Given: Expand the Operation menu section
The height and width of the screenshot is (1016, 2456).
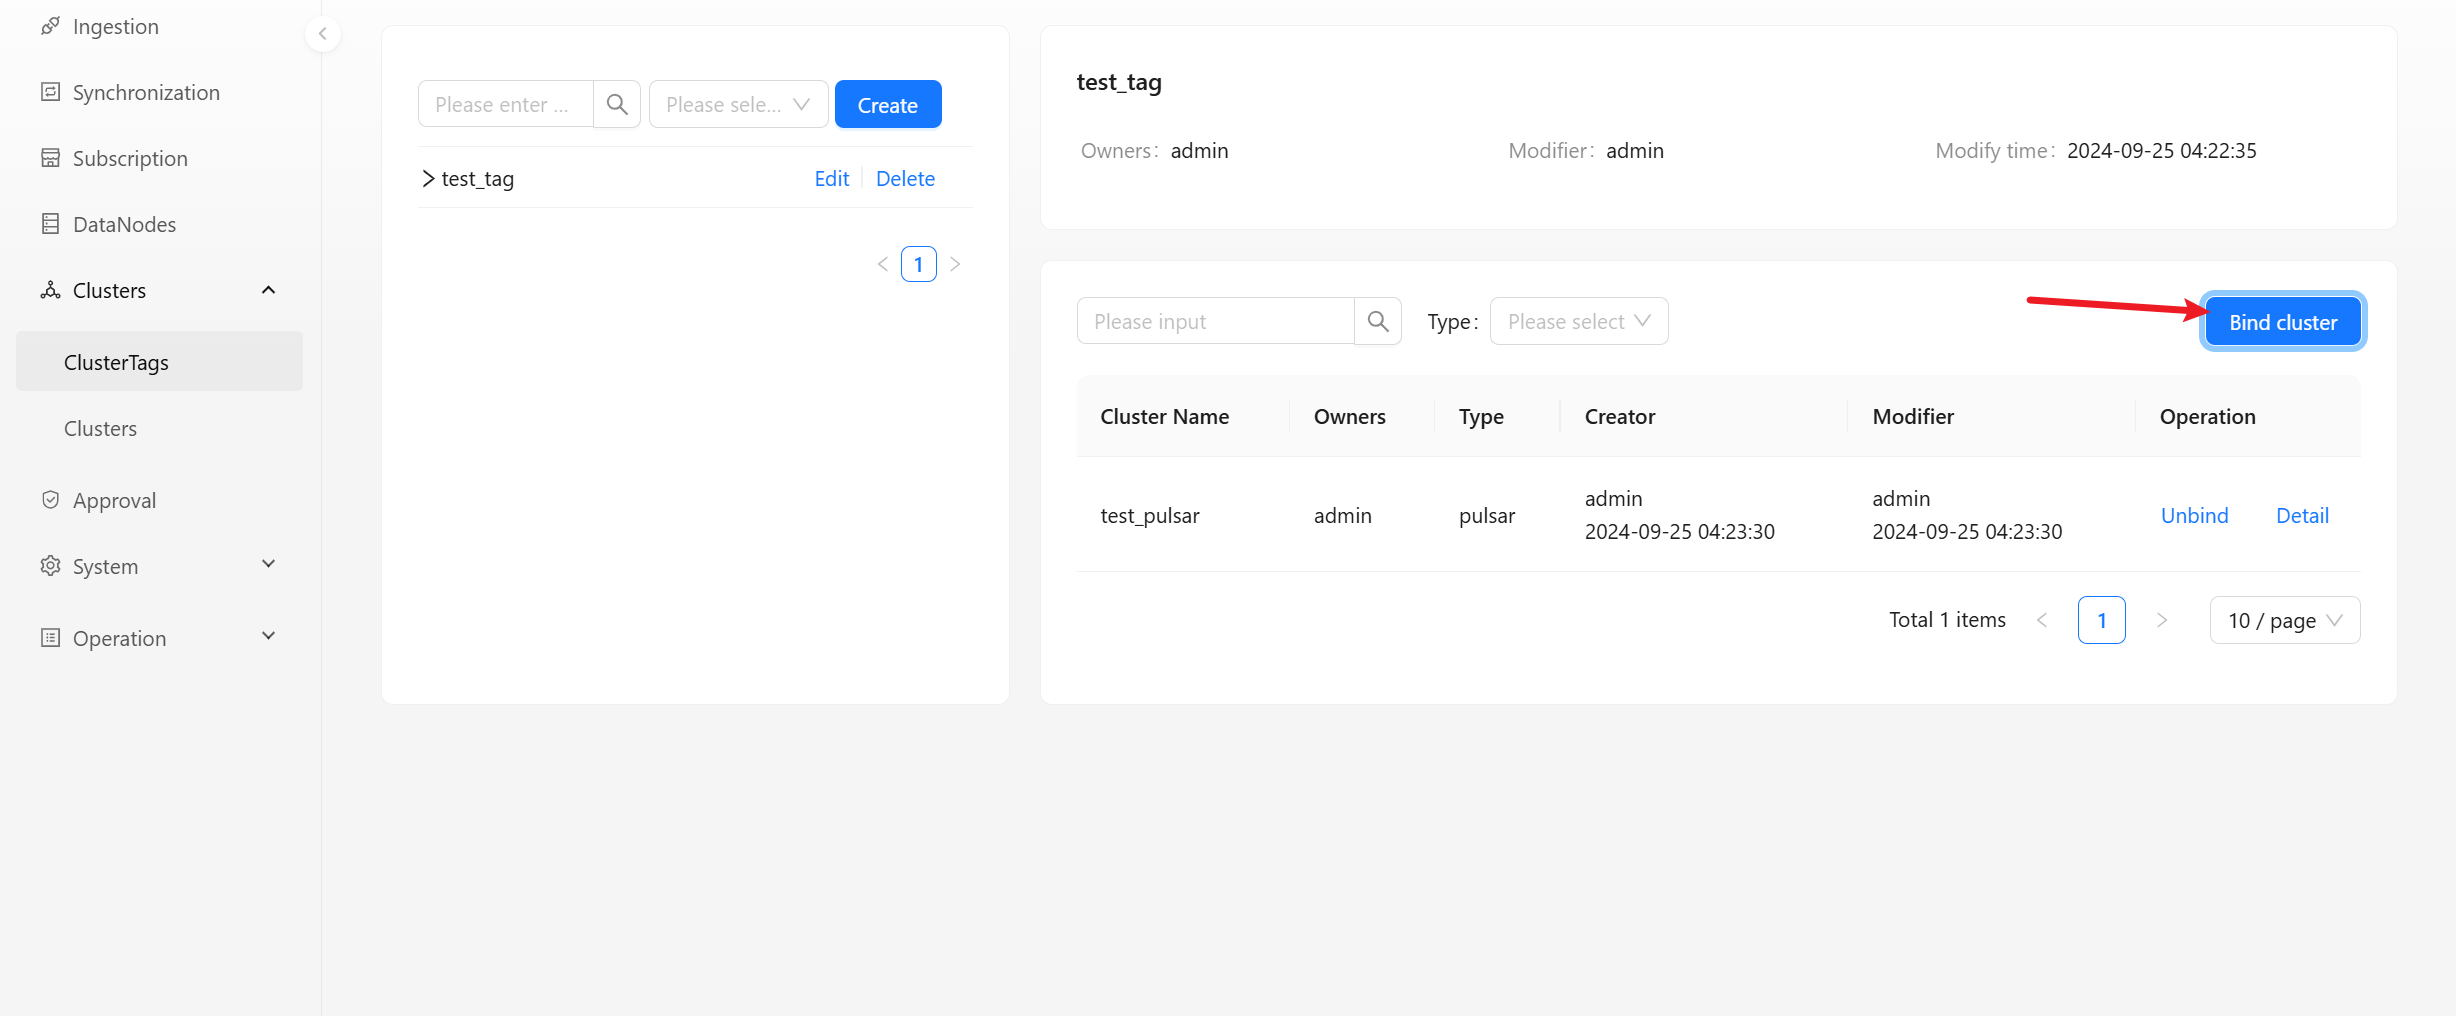Looking at the screenshot, I should pyautogui.click(x=268, y=637).
